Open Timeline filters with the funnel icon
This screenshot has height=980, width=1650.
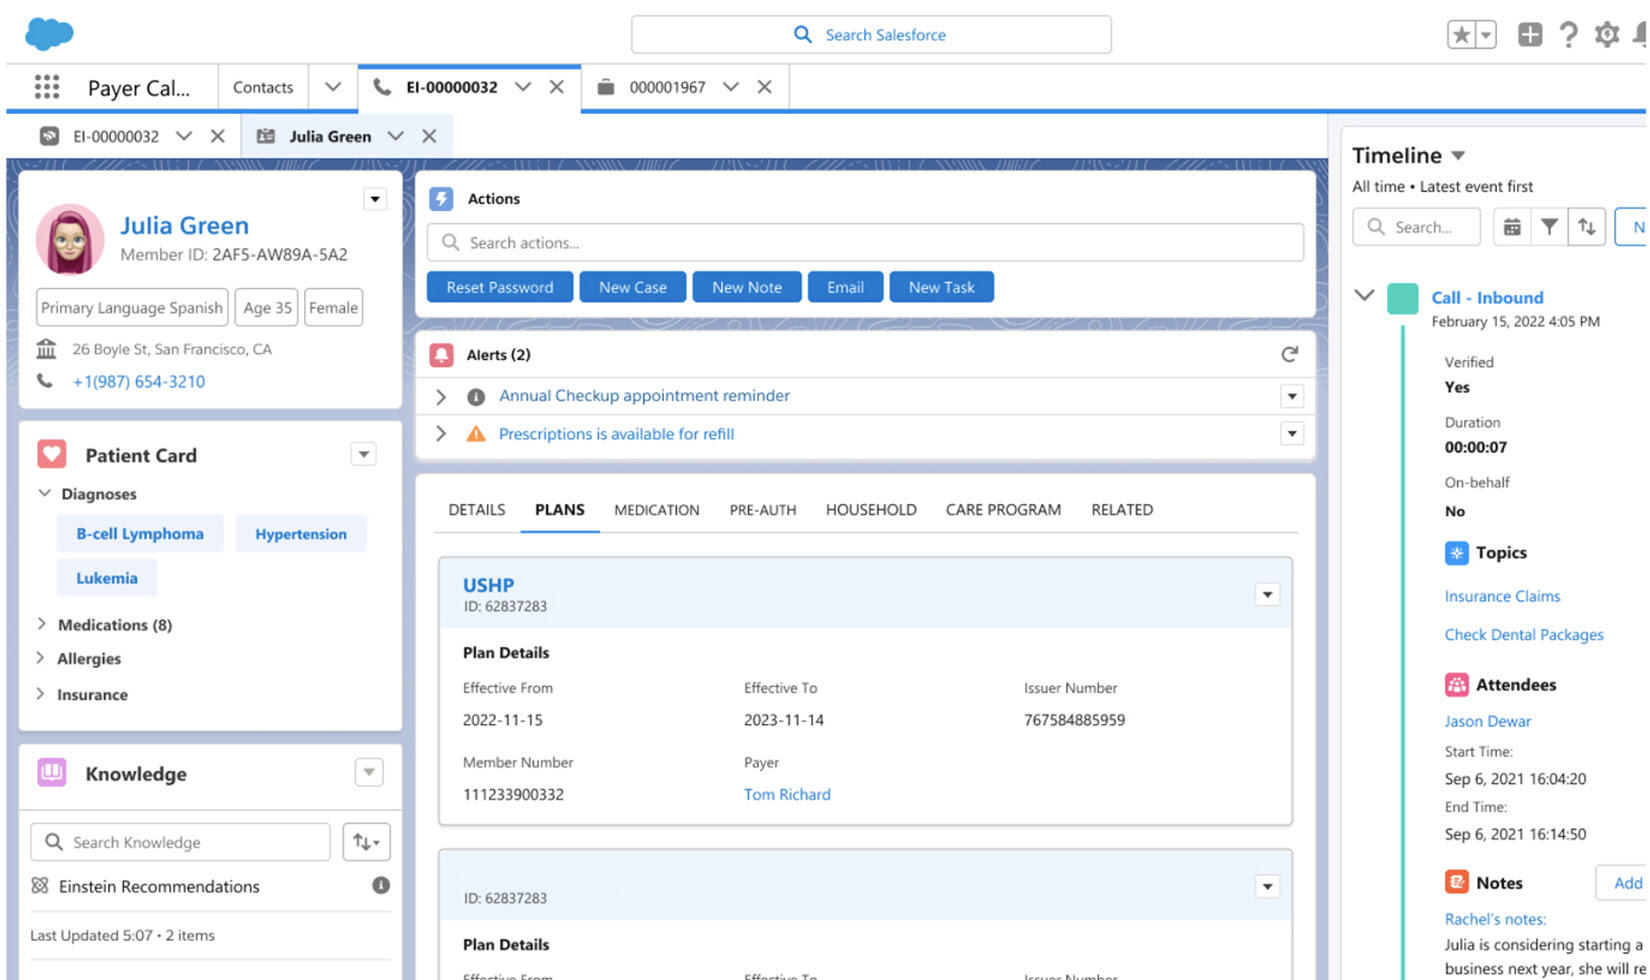pyautogui.click(x=1549, y=227)
